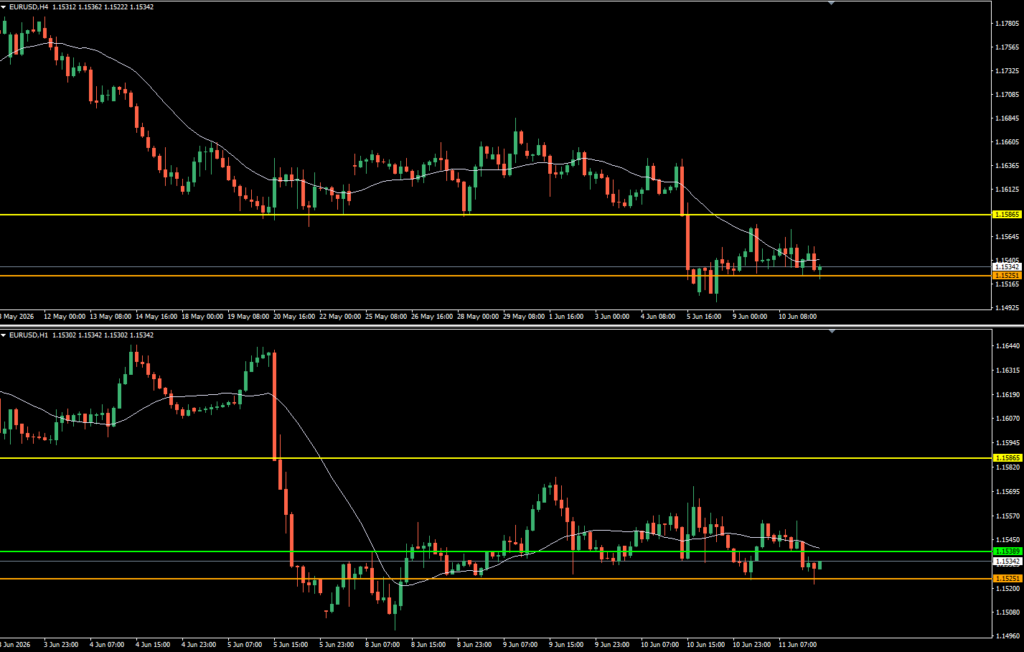The image size is (1024, 652).
Task: Select the yellow 1.15865 price tag in H4 chart
Action: 1006,214
